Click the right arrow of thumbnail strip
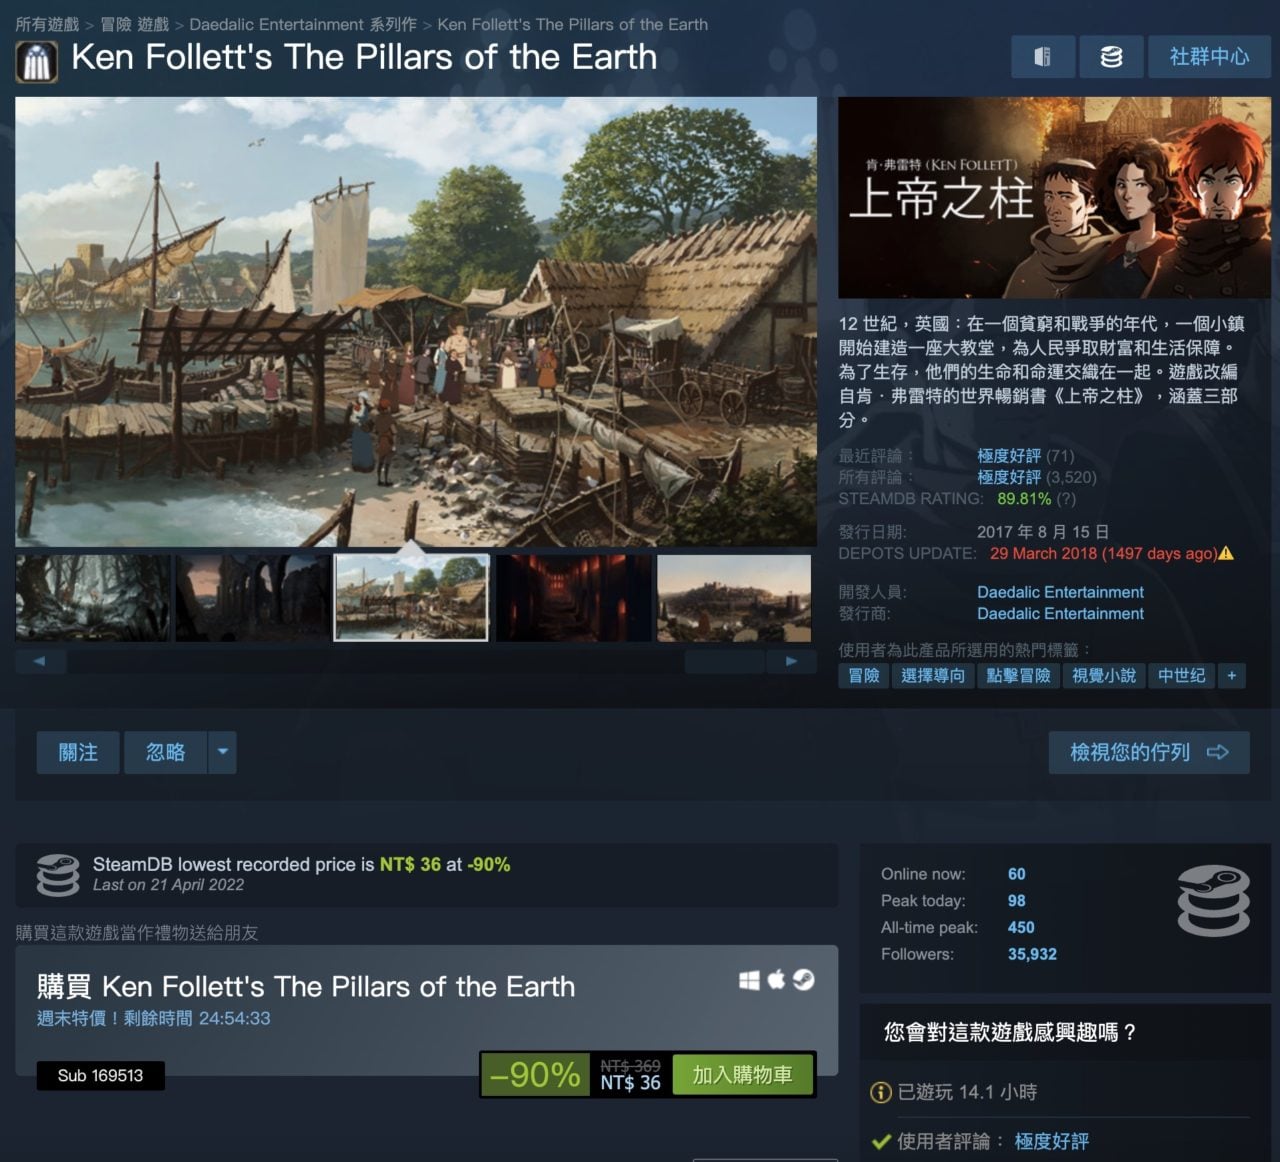 point(791,661)
